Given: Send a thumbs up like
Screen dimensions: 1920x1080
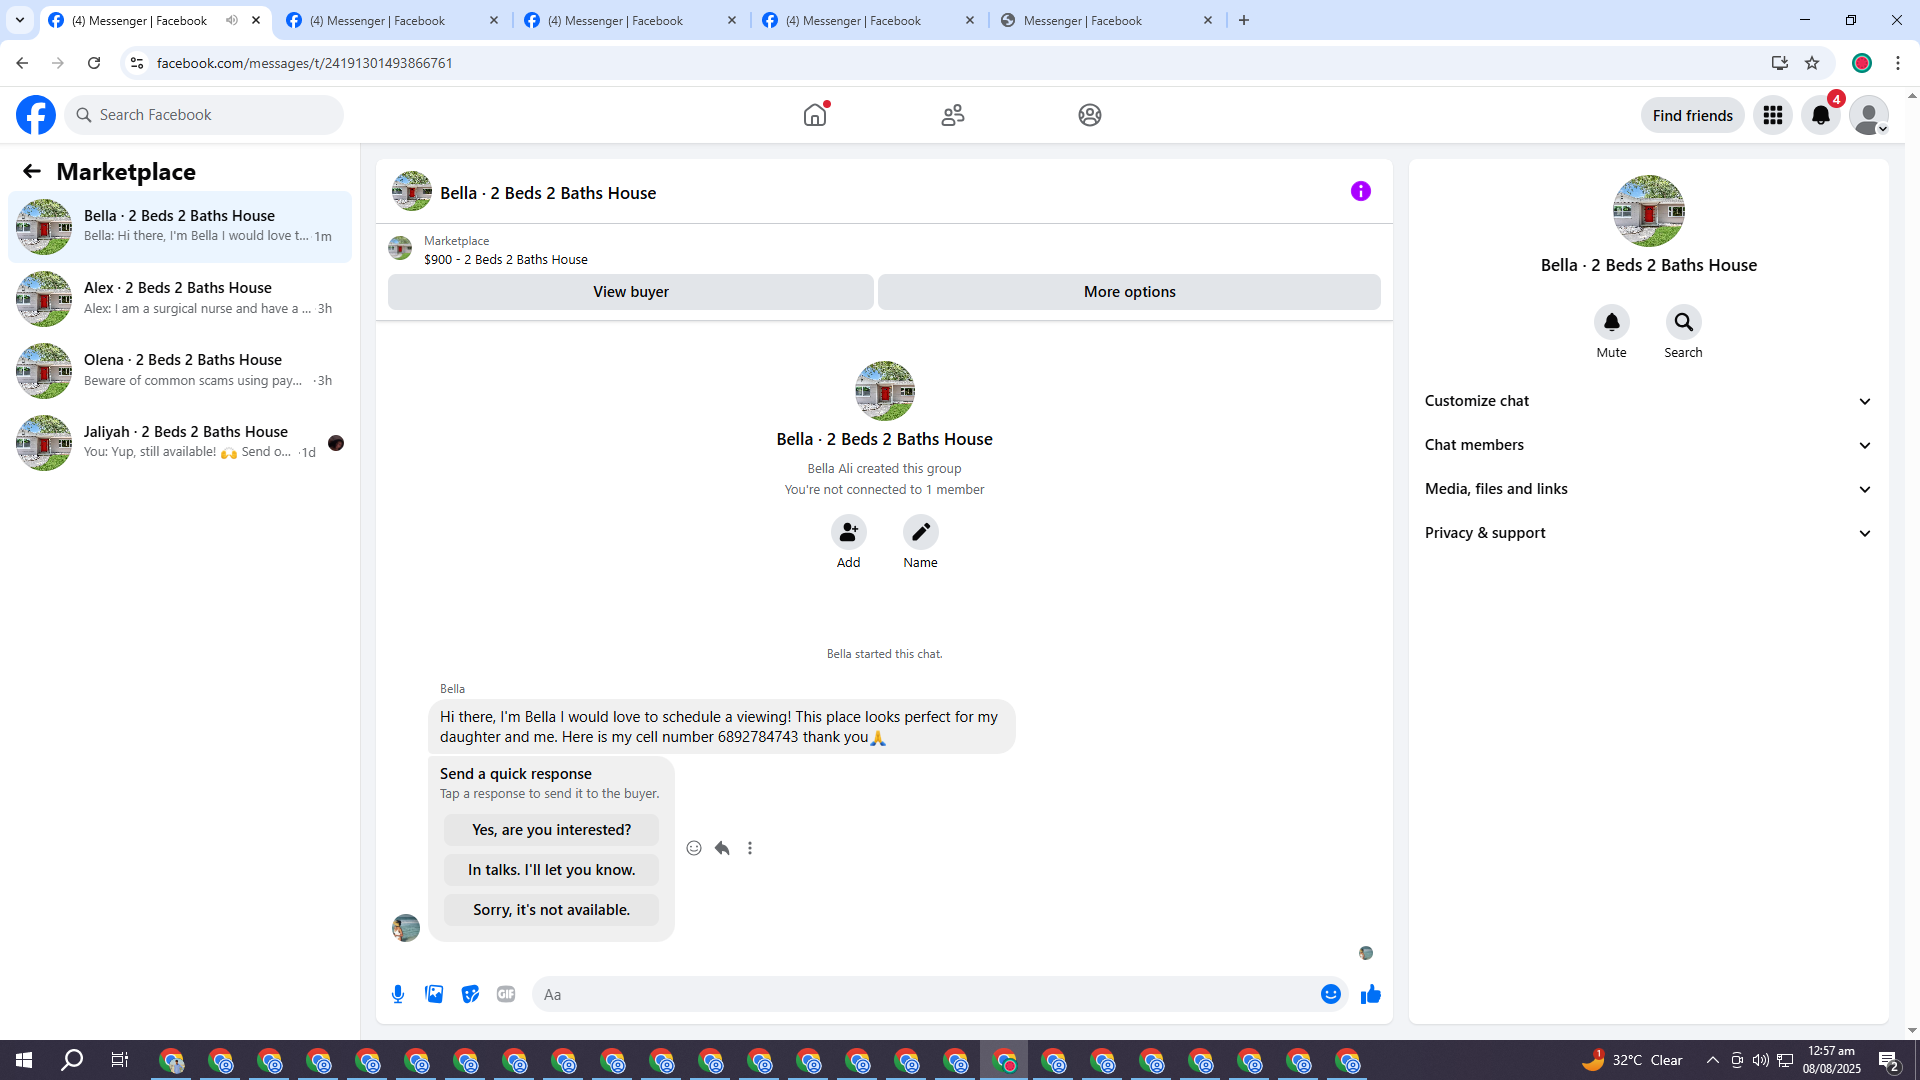Looking at the screenshot, I should (1371, 994).
